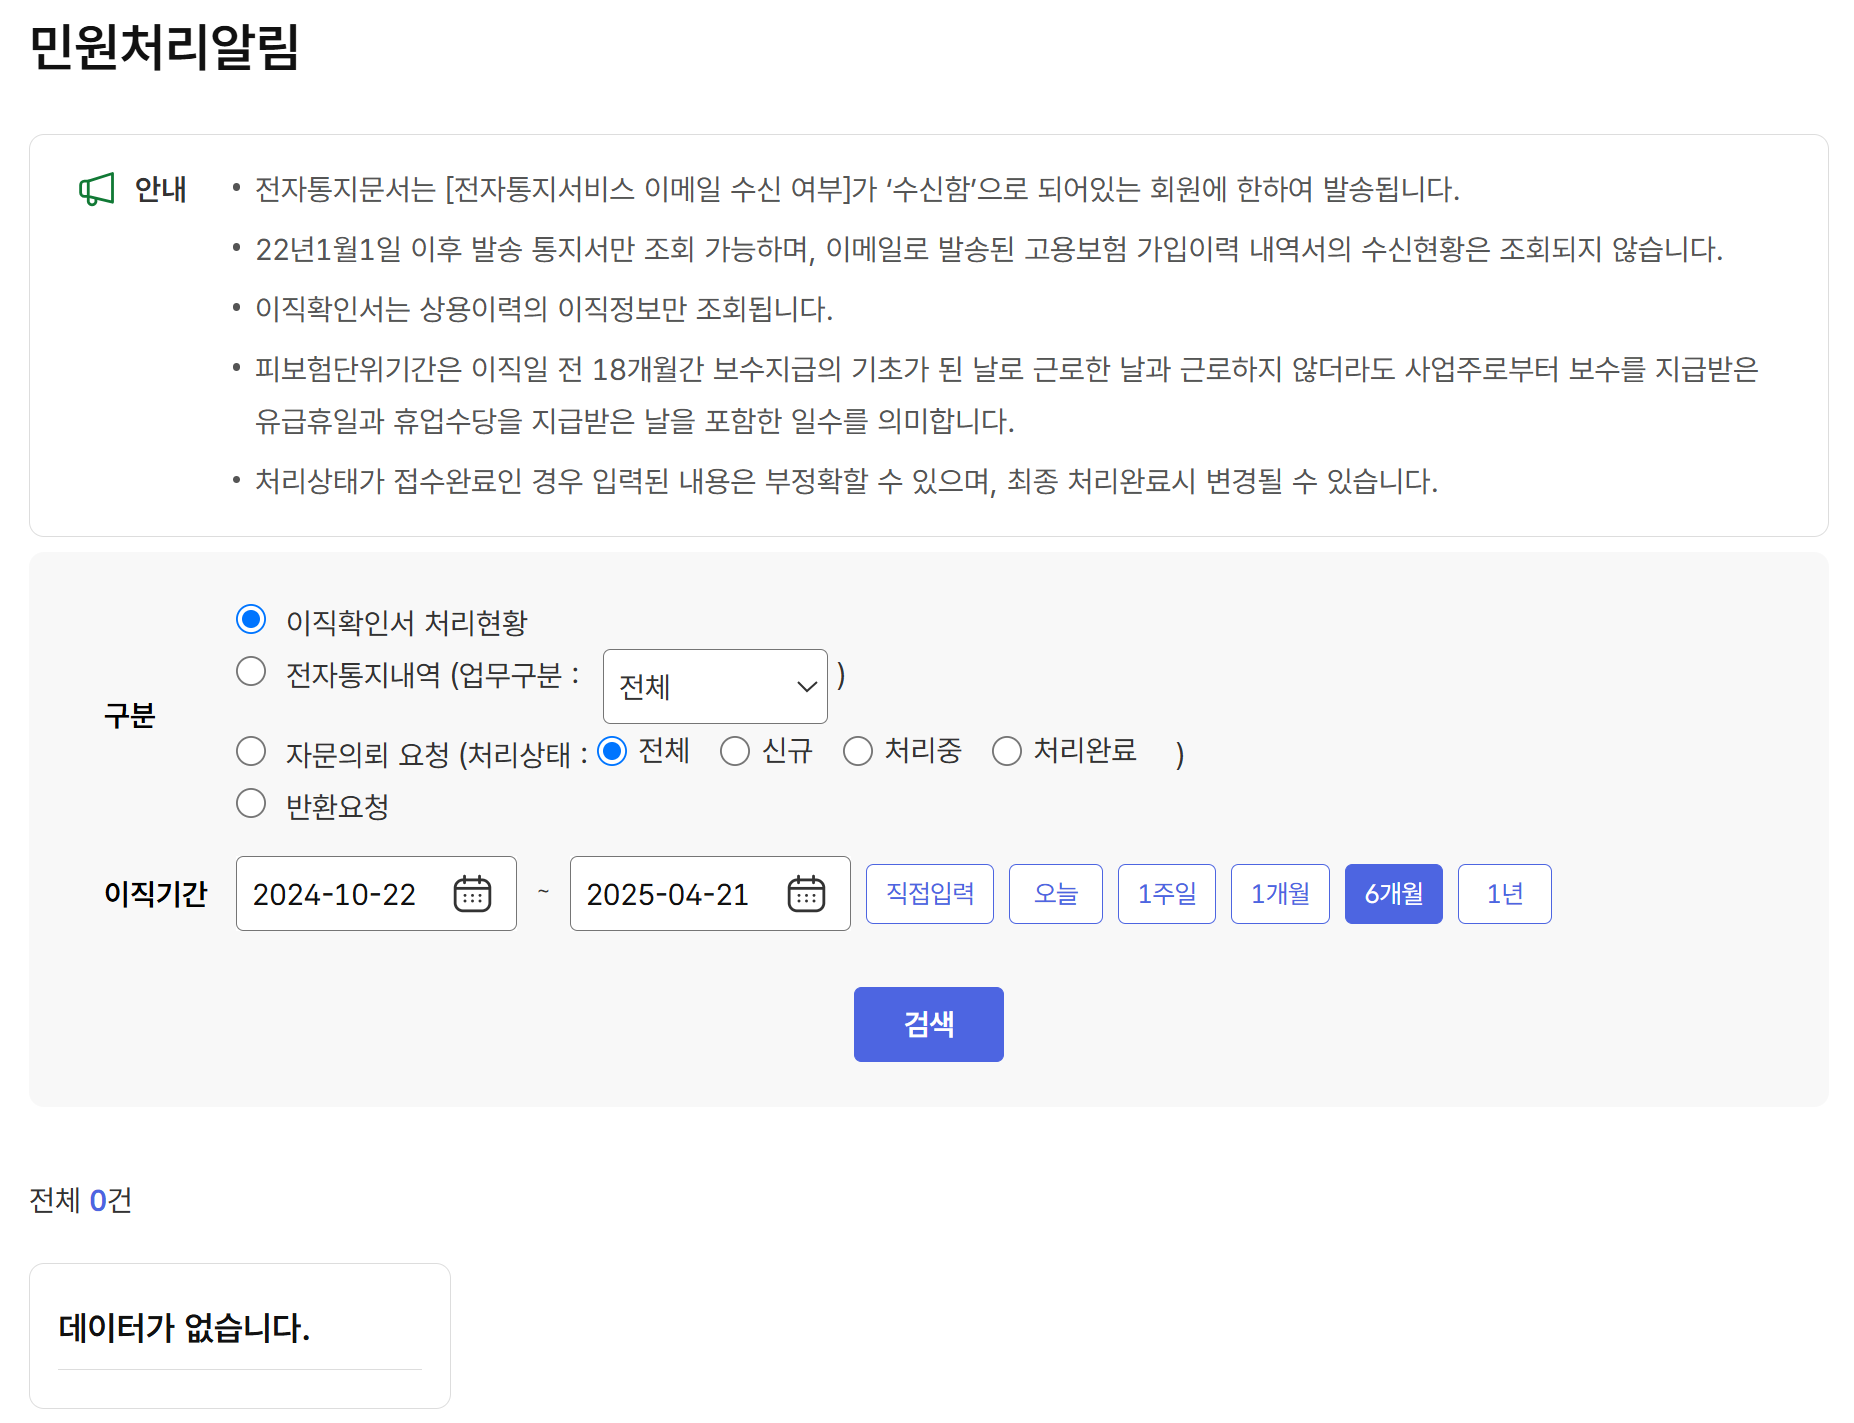
Task: Click the 직접입력 period button
Action: coord(930,894)
